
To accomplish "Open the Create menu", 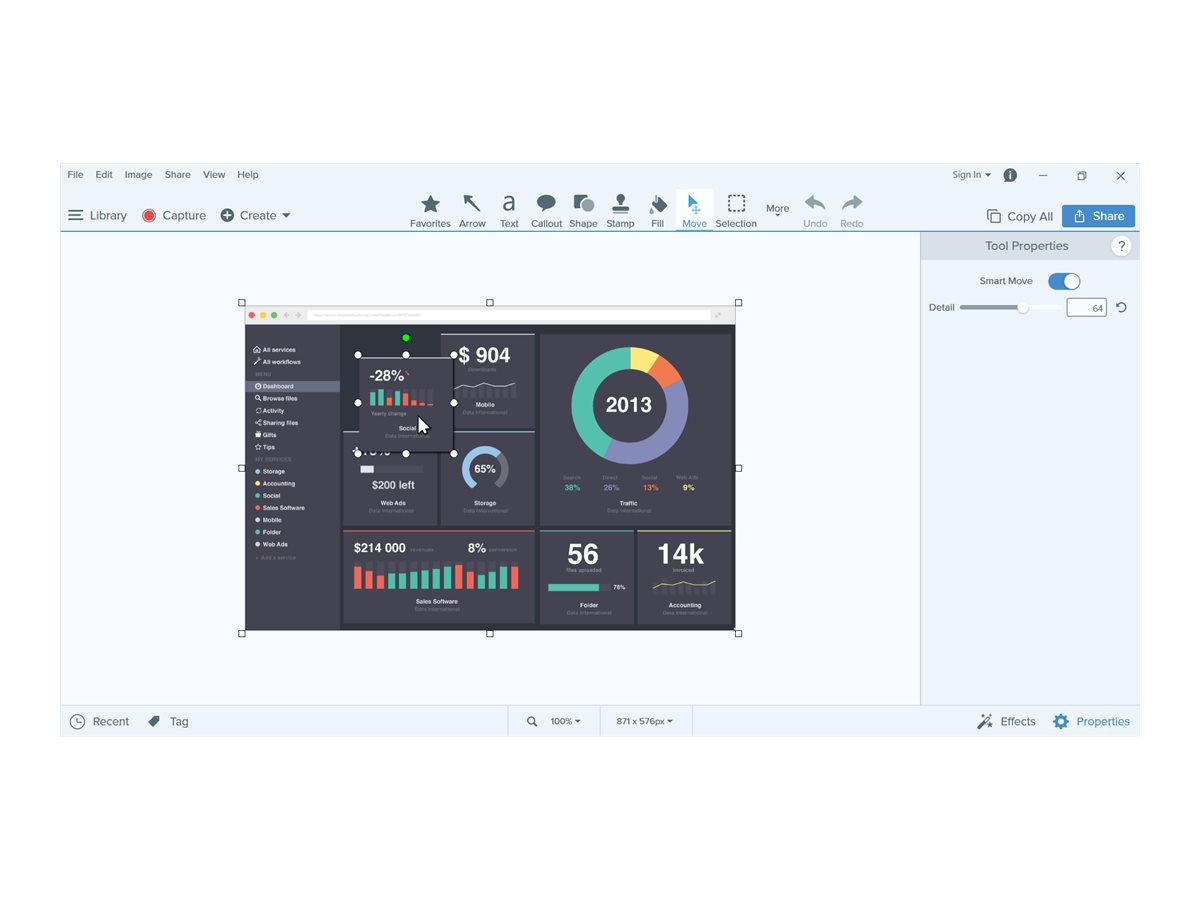I will (256, 215).
